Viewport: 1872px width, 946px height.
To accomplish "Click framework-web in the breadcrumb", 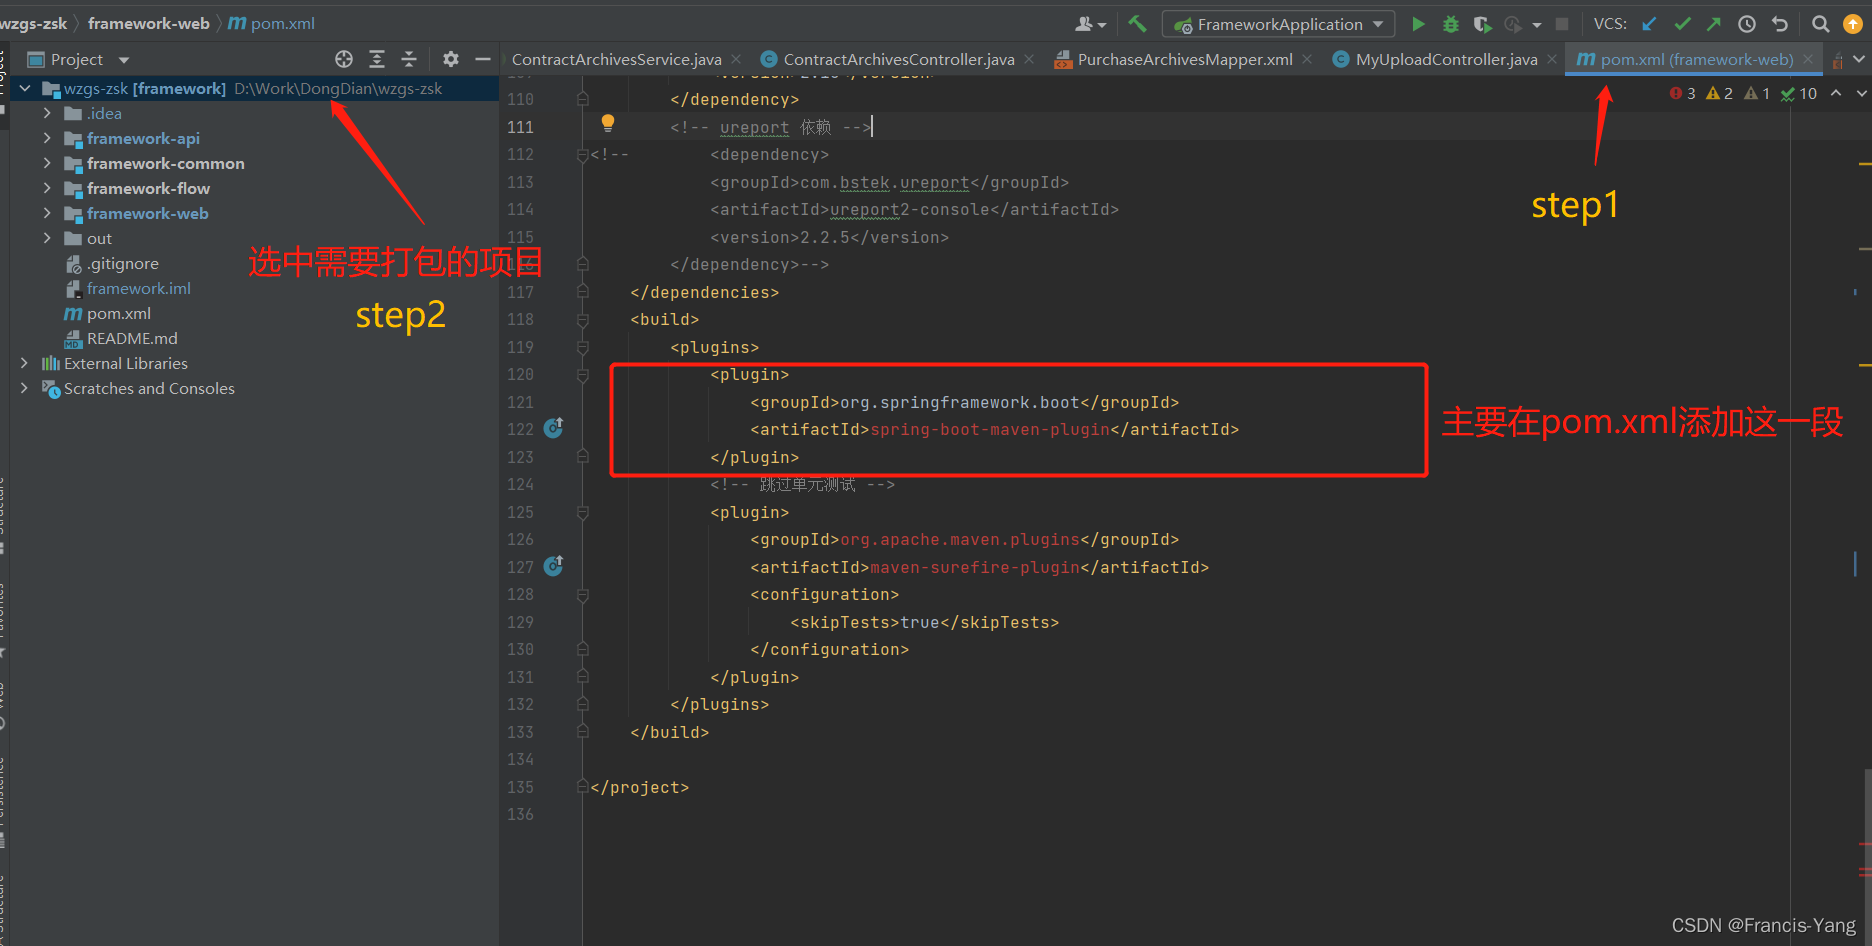I will click(x=148, y=23).
